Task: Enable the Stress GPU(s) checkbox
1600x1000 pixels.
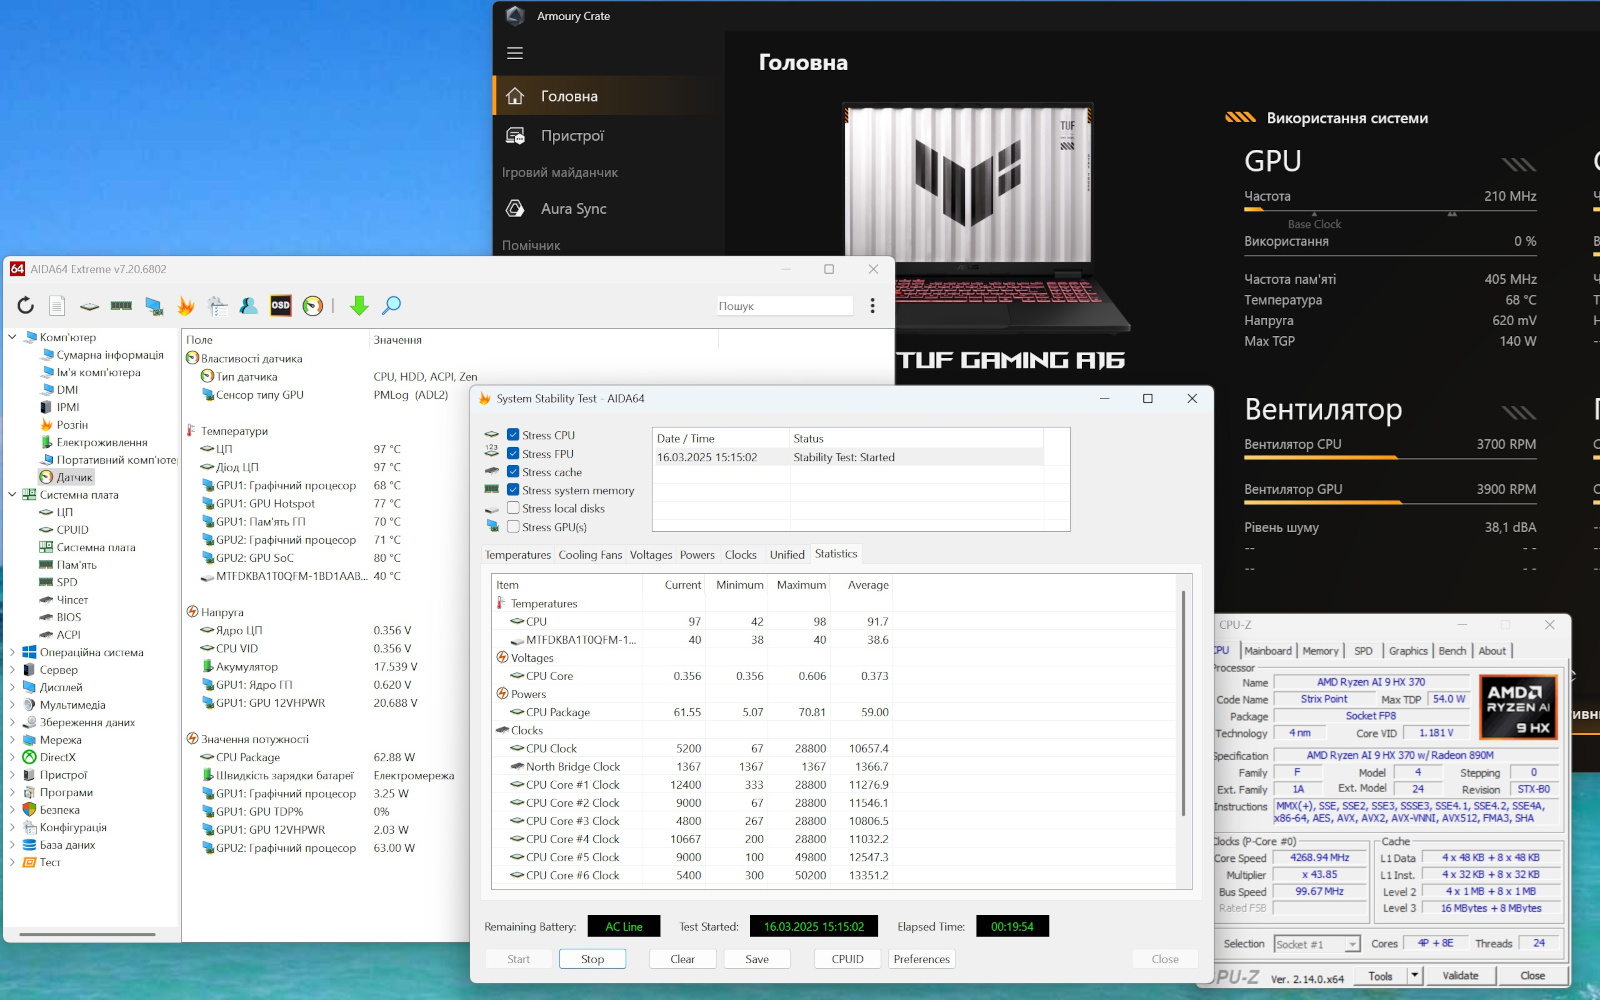Action: click(513, 527)
